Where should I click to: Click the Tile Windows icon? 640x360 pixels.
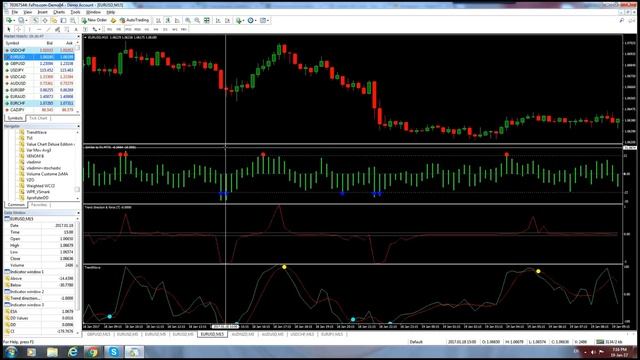[207, 20]
